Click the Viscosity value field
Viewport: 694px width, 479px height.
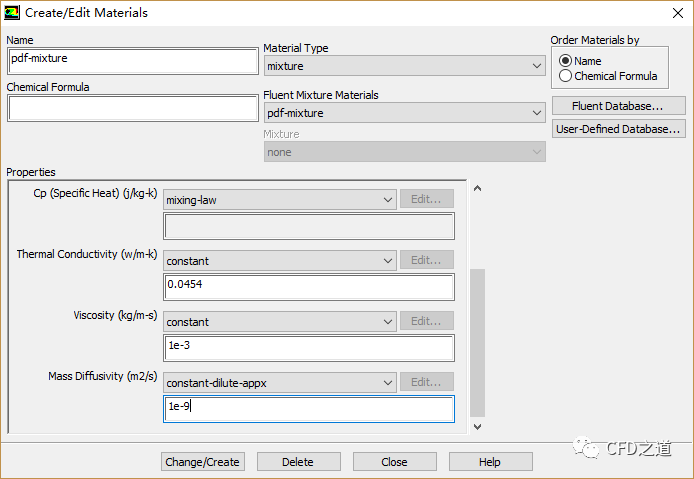[x=309, y=348]
